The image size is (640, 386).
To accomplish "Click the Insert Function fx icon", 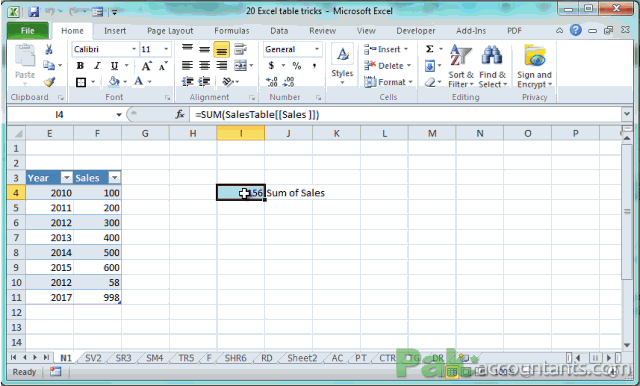I will 180,115.
